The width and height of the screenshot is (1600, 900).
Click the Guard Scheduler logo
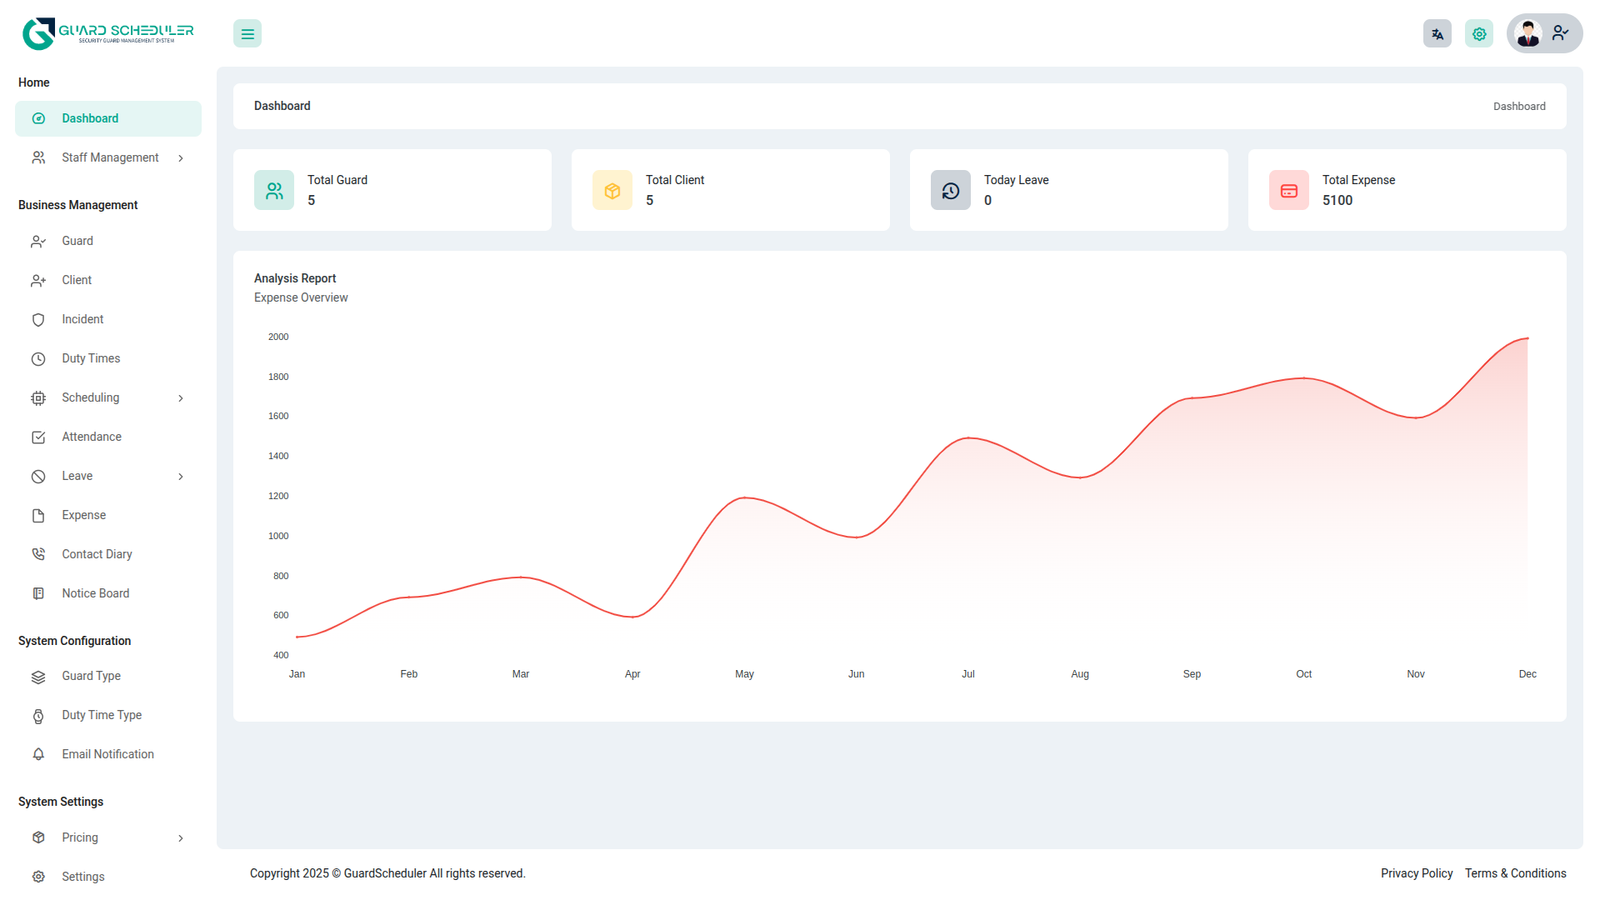pos(108,33)
